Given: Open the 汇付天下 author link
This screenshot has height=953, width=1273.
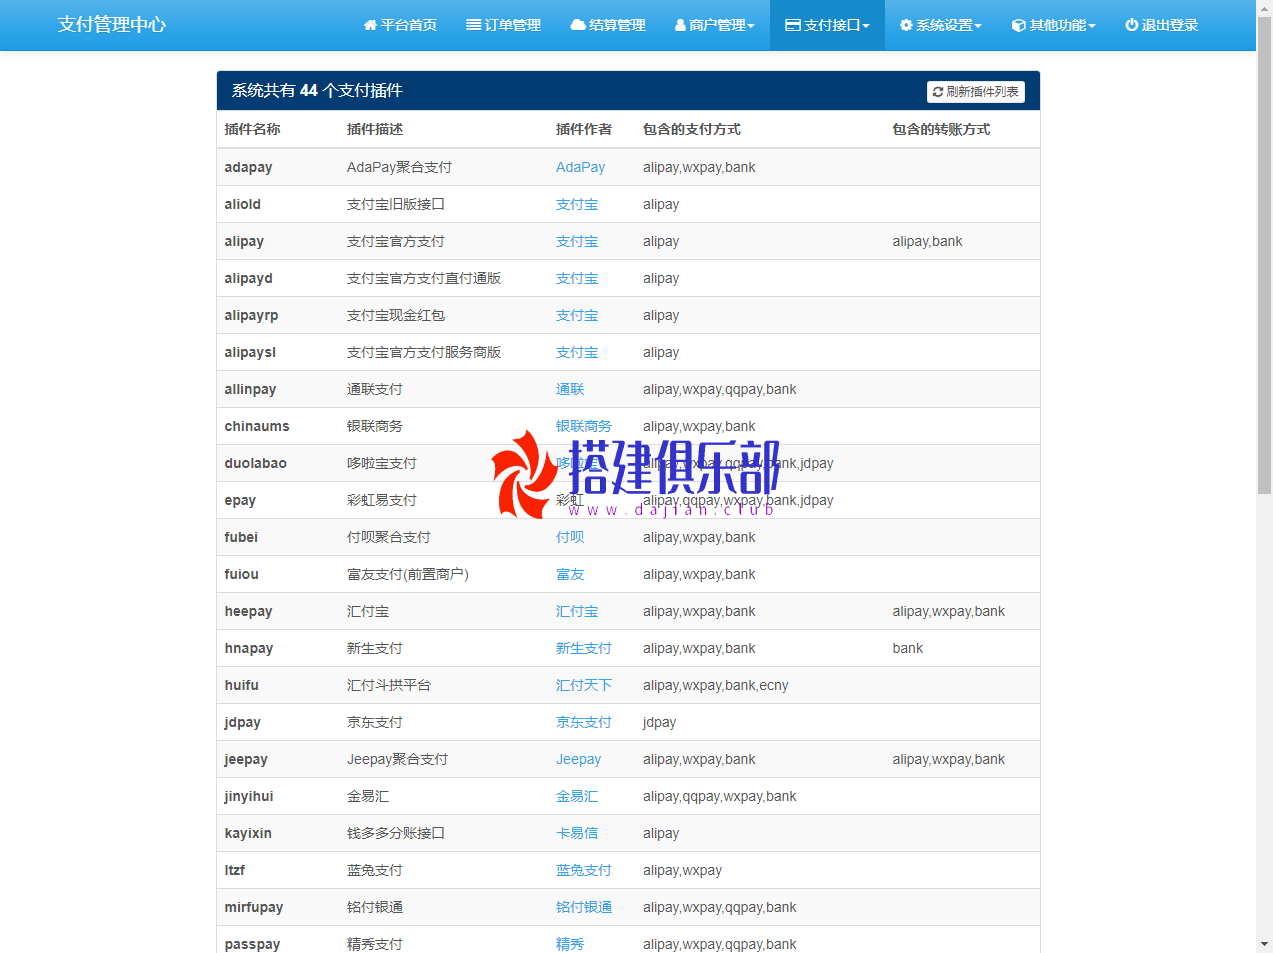Looking at the screenshot, I should tap(584, 685).
